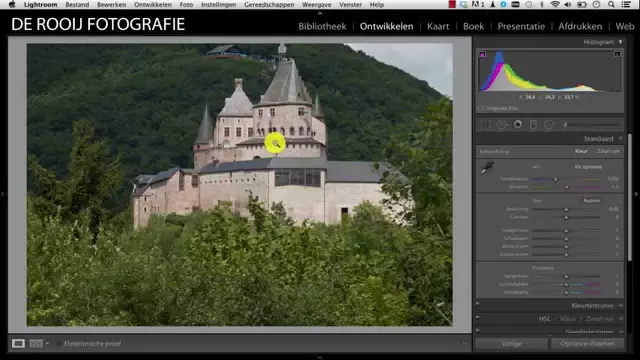640x360 pixels.
Task: Open the white balance 'Als opname' dropdown
Action: pos(589,167)
